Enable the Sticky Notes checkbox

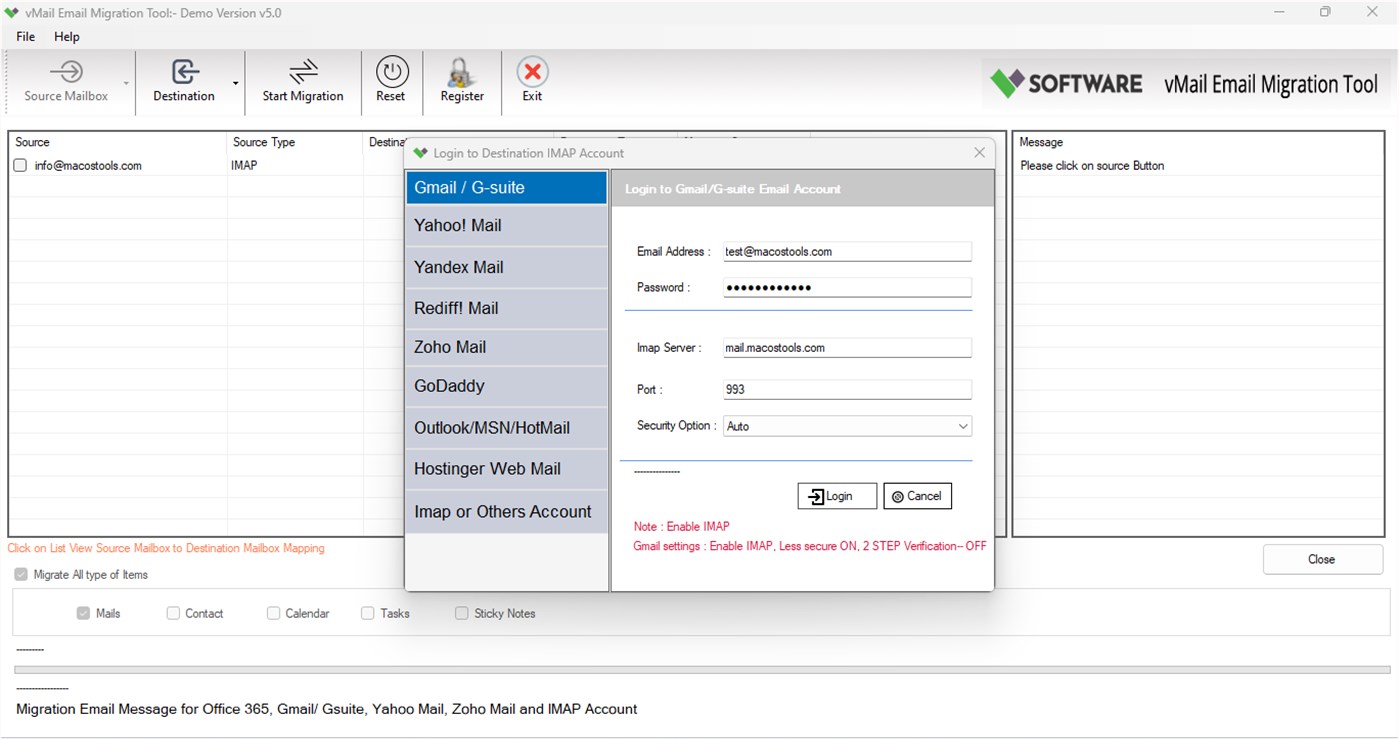click(x=461, y=613)
